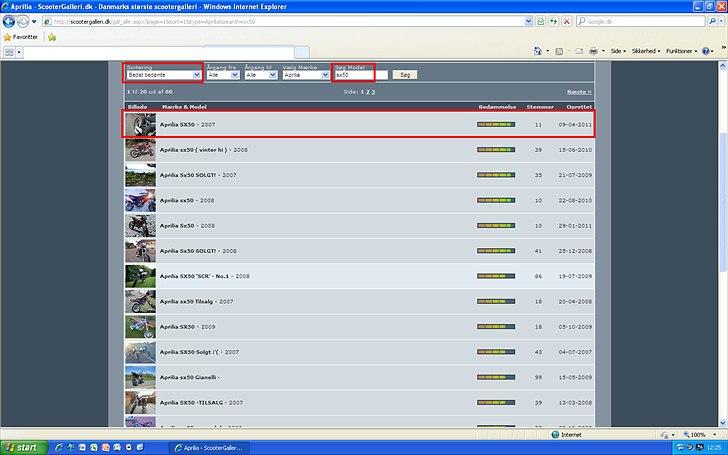This screenshot has width=728, height=455.
Task: Open the address bar history dropdown
Action: point(528,22)
